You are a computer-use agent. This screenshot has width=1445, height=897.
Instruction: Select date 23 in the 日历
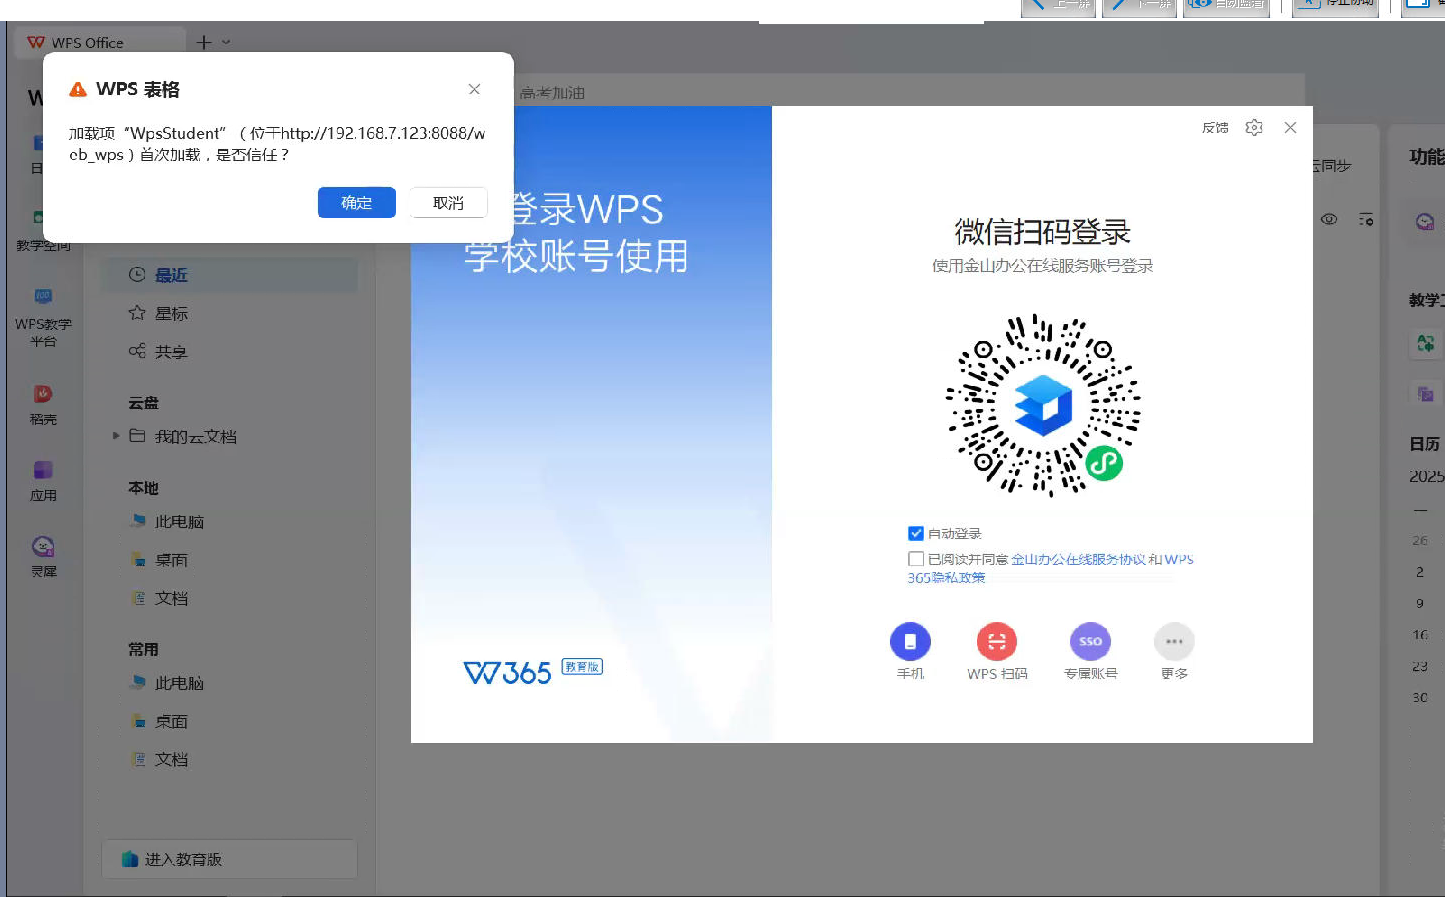coord(1420,666)
